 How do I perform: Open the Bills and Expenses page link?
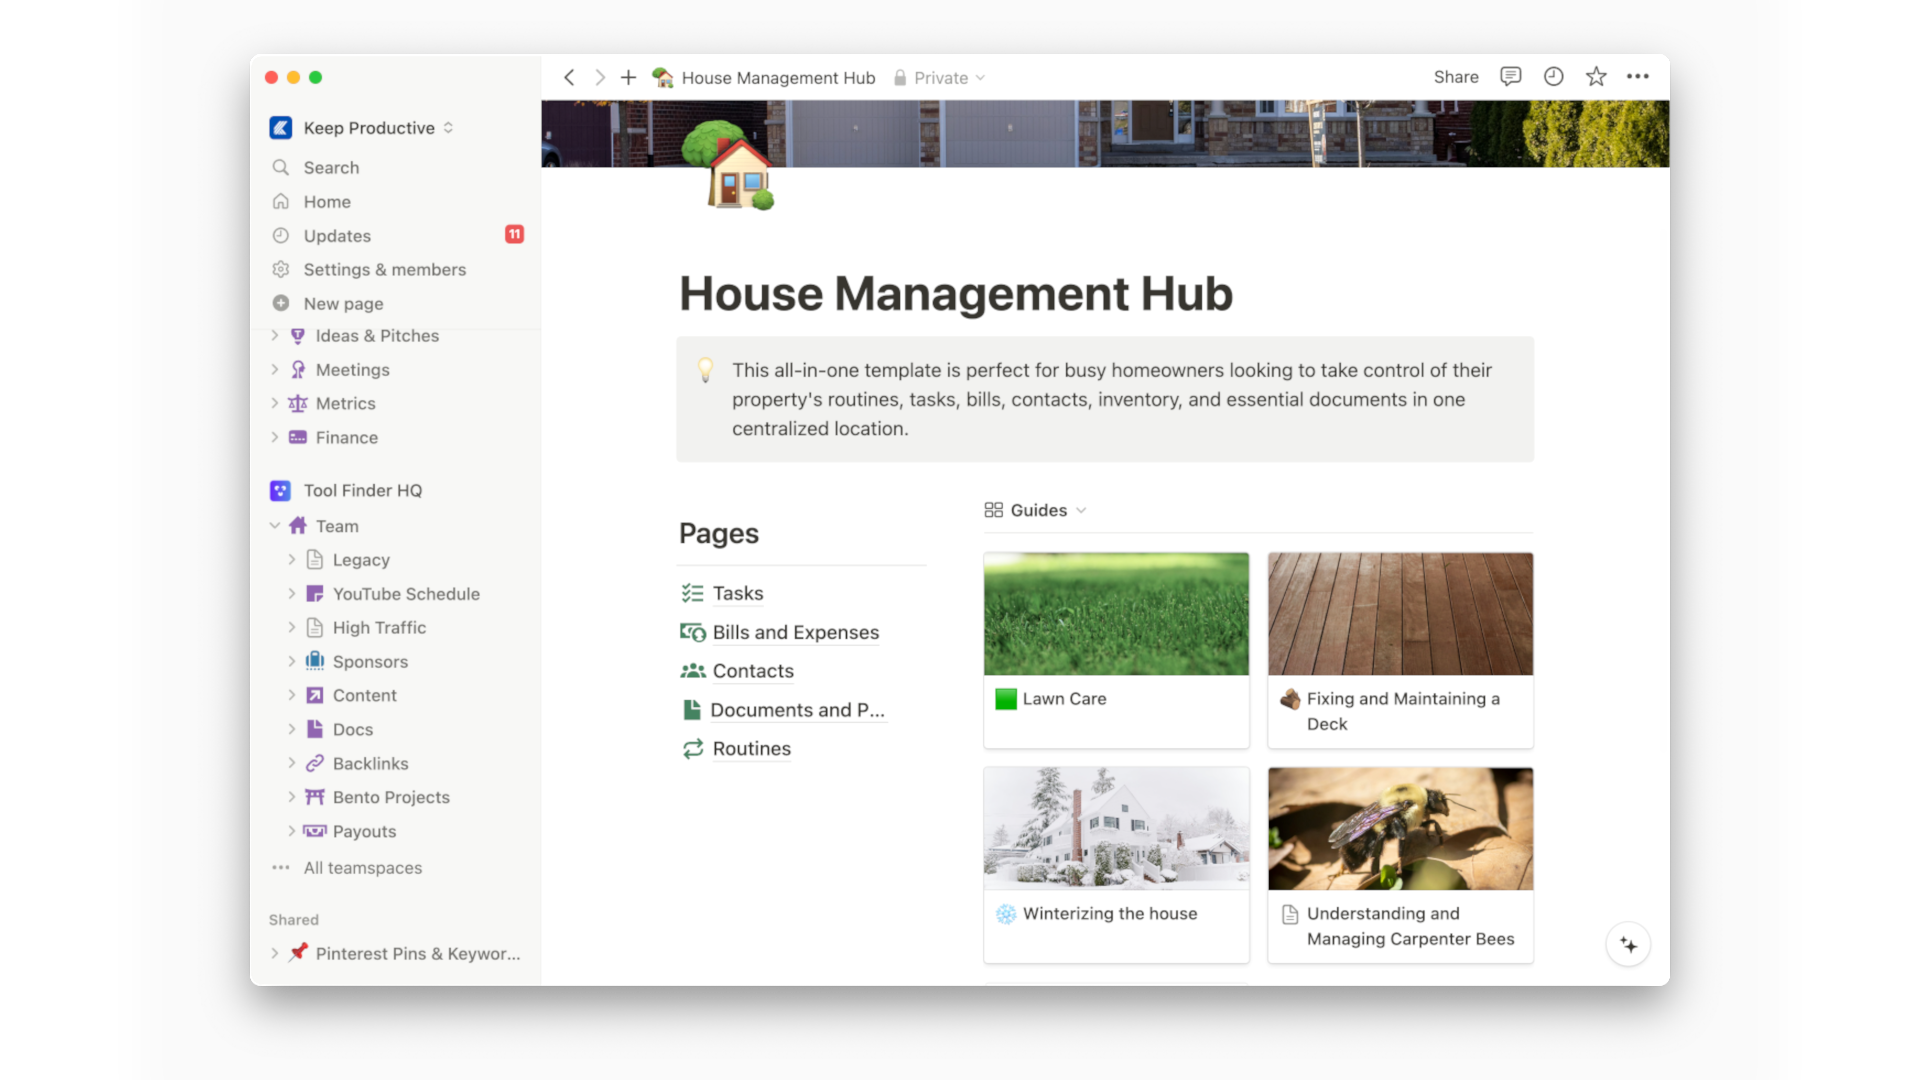click(x=795, y=633)
